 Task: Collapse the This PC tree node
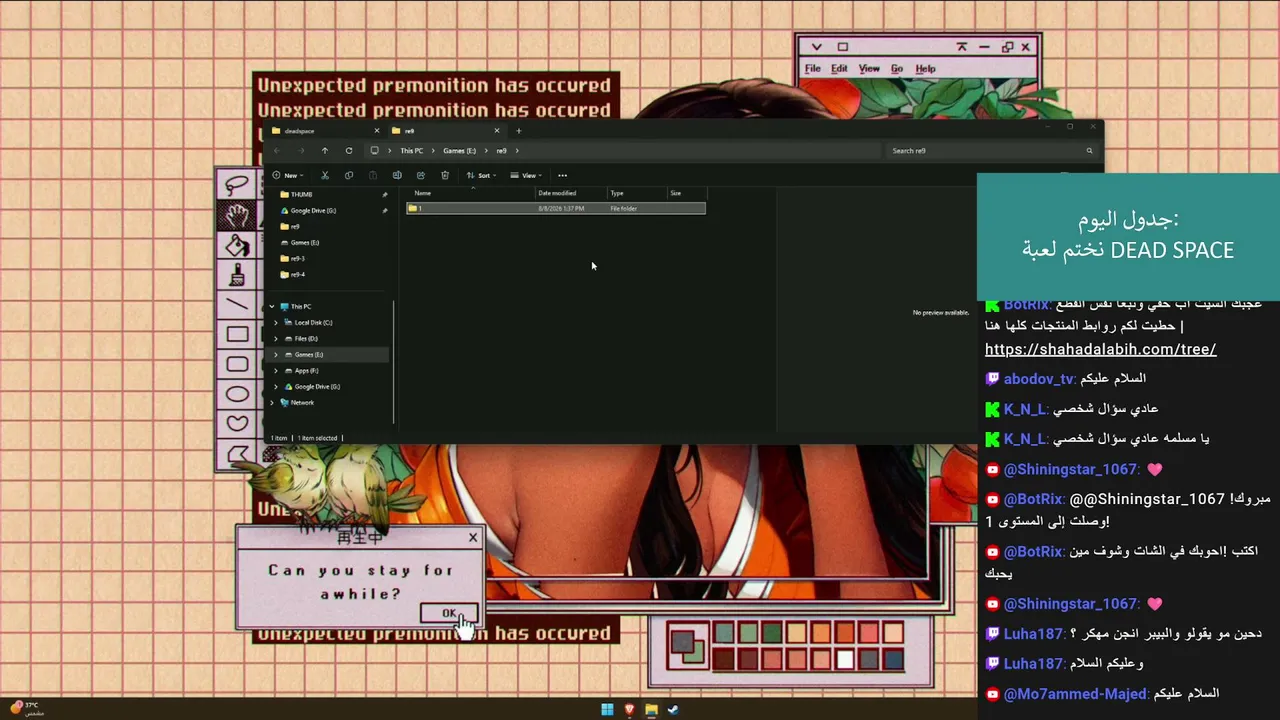tap(272, 307)
